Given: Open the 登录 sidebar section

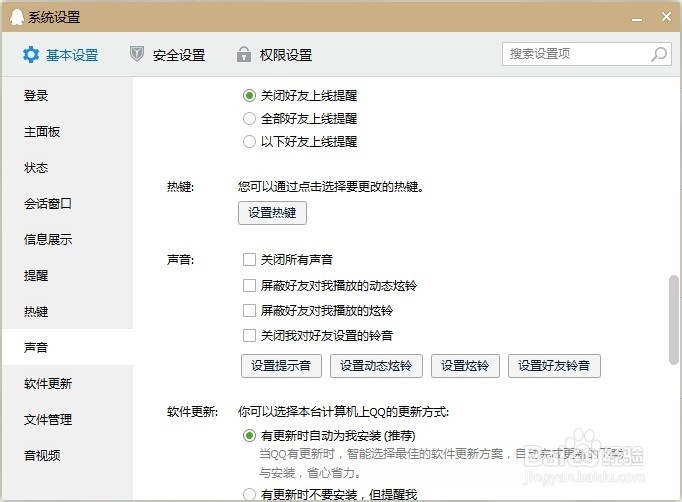Looking at the screenshot, I should (x=67, y=95).
